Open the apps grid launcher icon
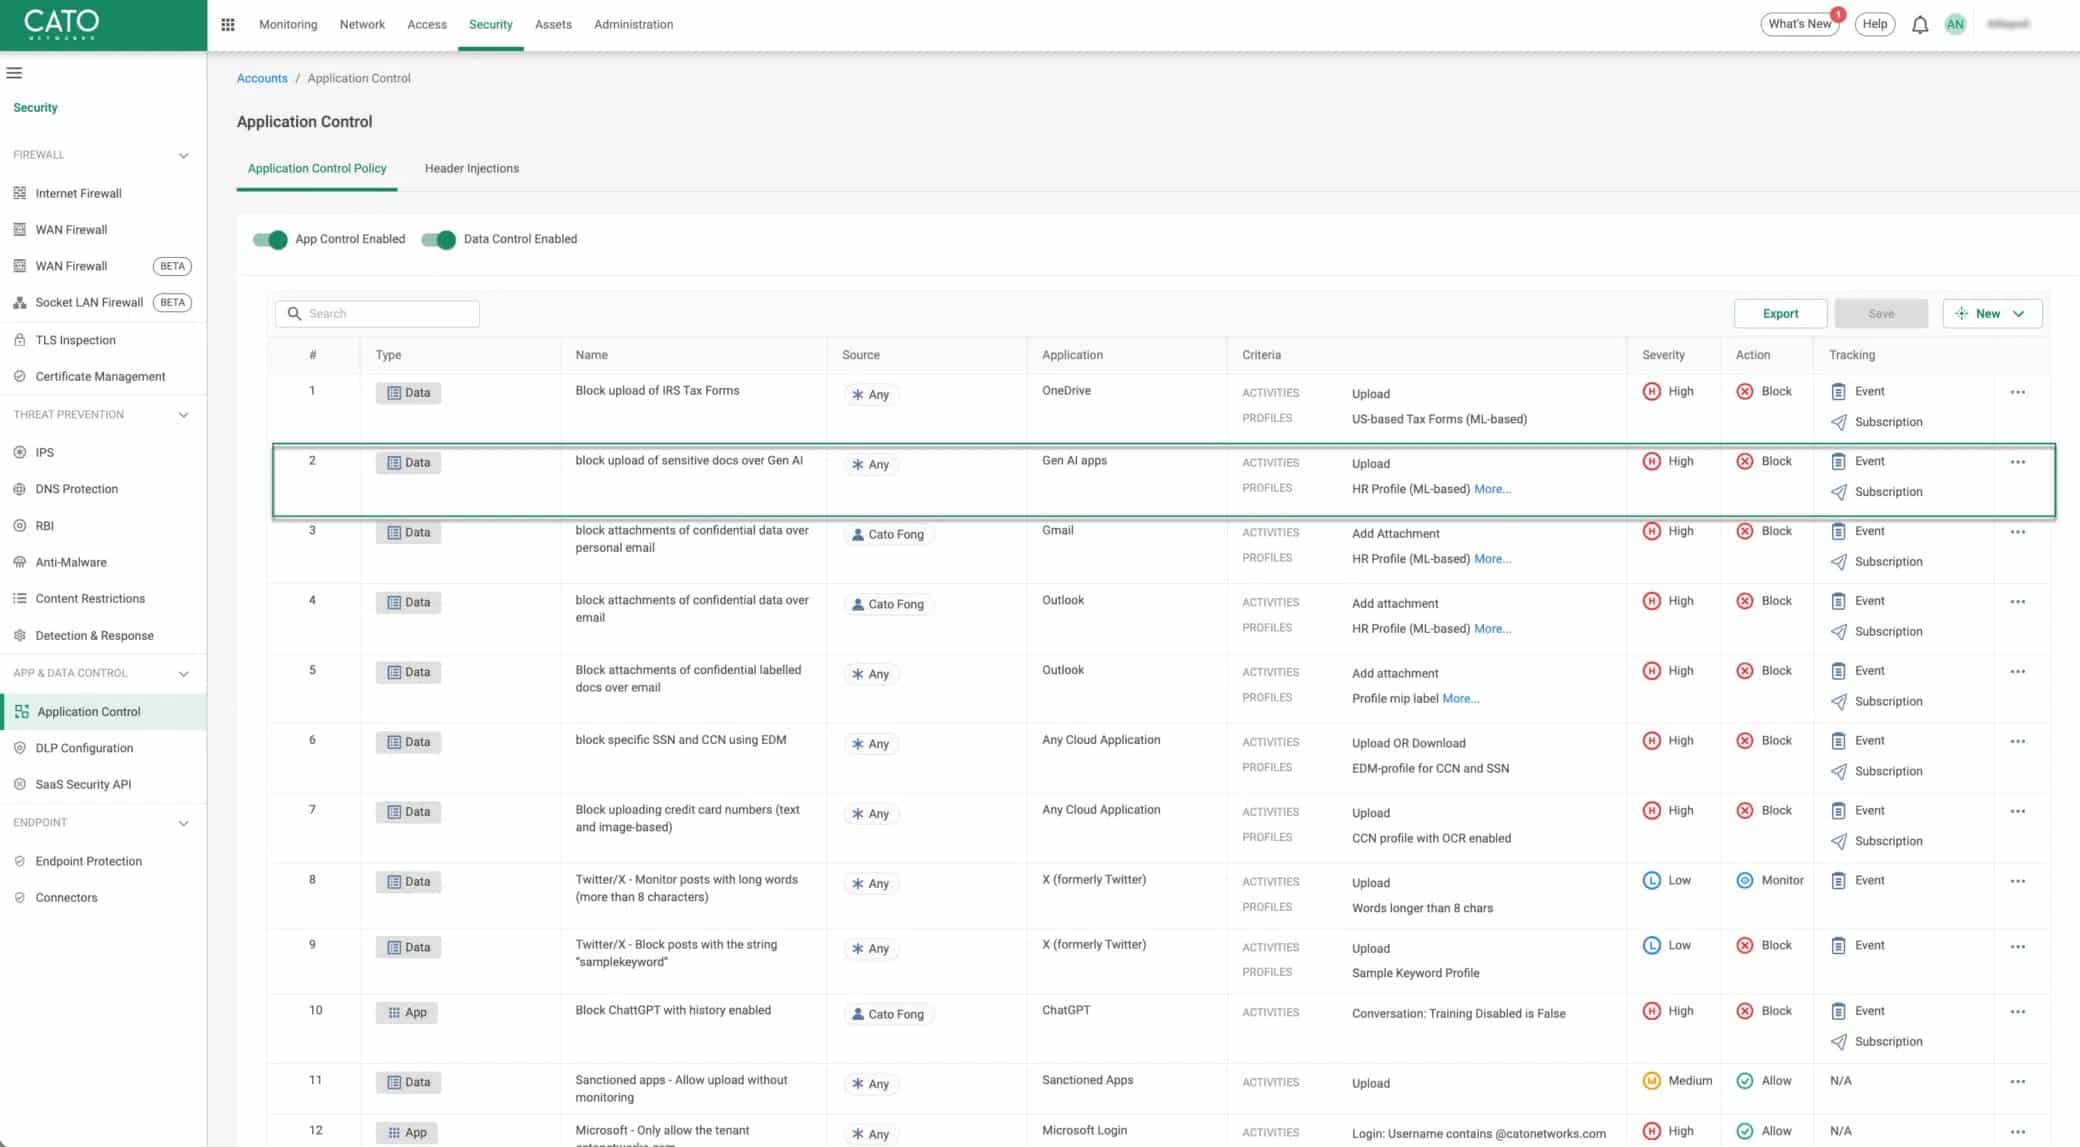Image resolution: width=2080 pixels, height=1147 pixels. pyautogui.click(x=228, y=24)
